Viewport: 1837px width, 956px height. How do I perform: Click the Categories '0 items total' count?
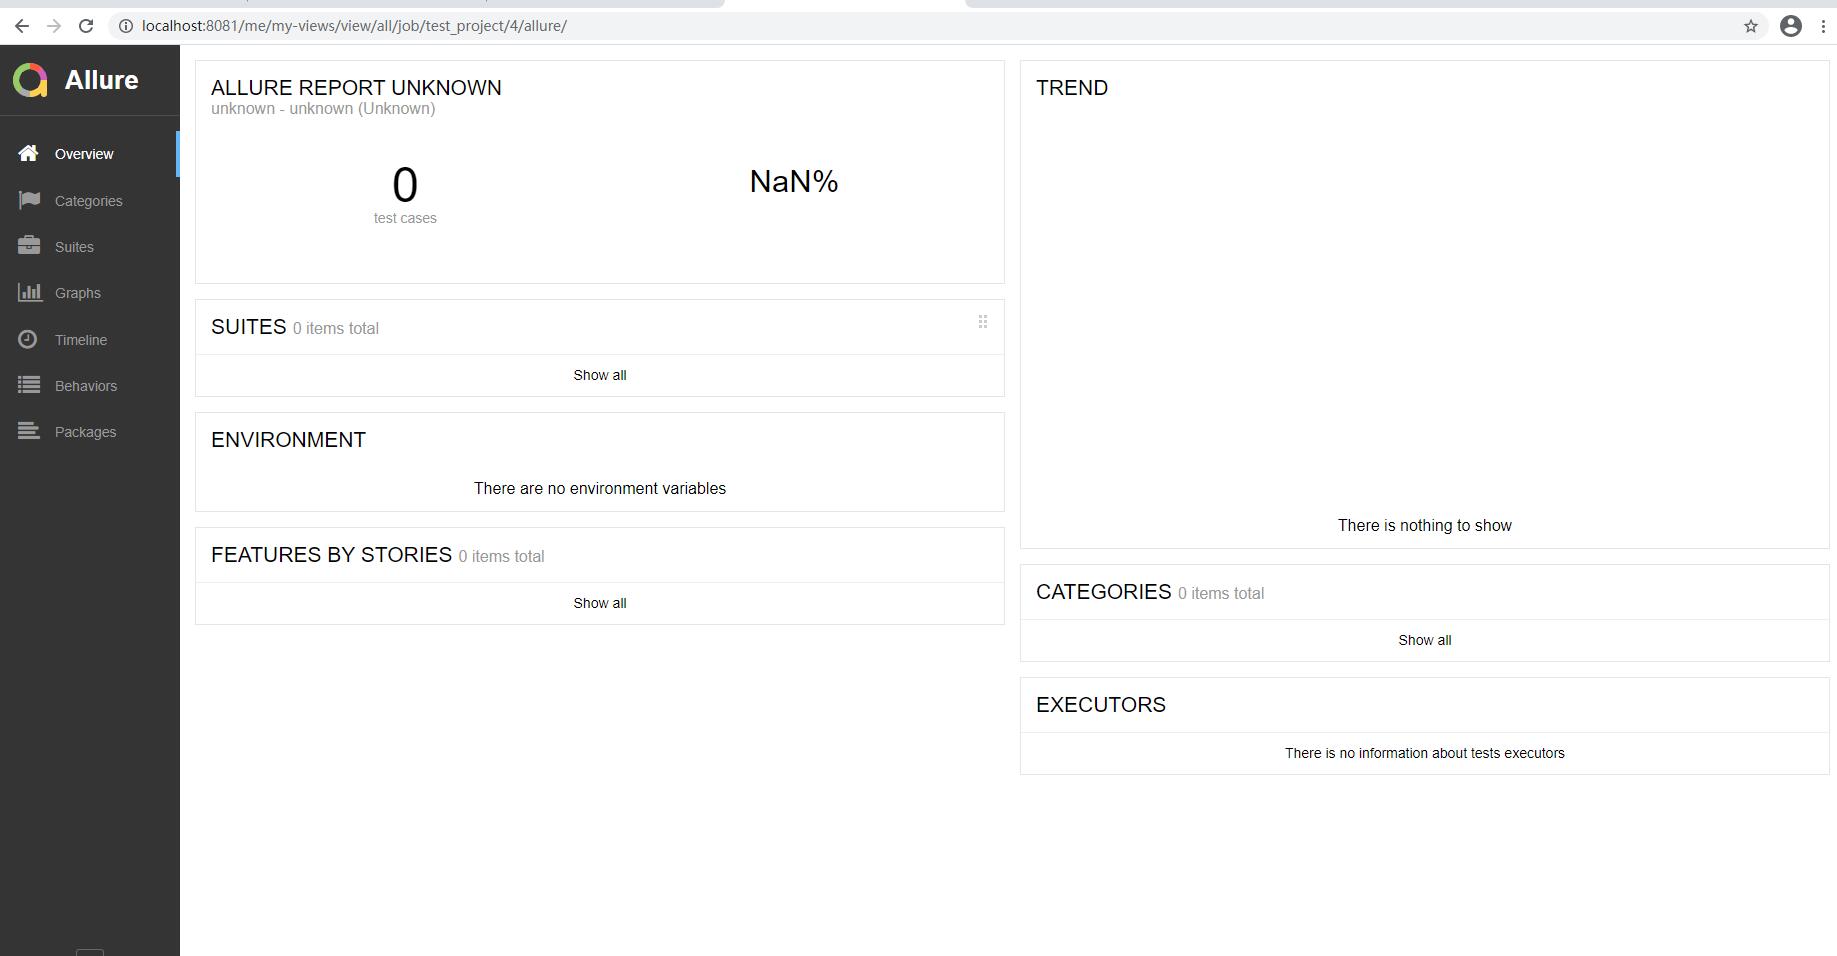point(1221,594)
